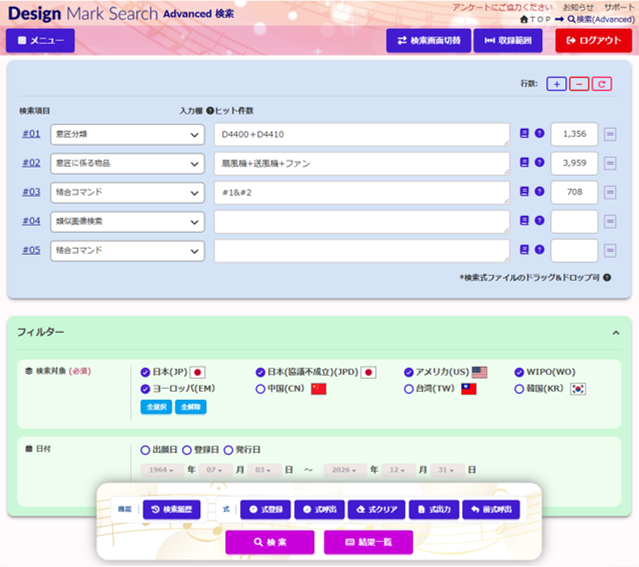Screen dimensions: 639x567
Task: Click the help icon beside ヒット件数
Action: (210, 111)
